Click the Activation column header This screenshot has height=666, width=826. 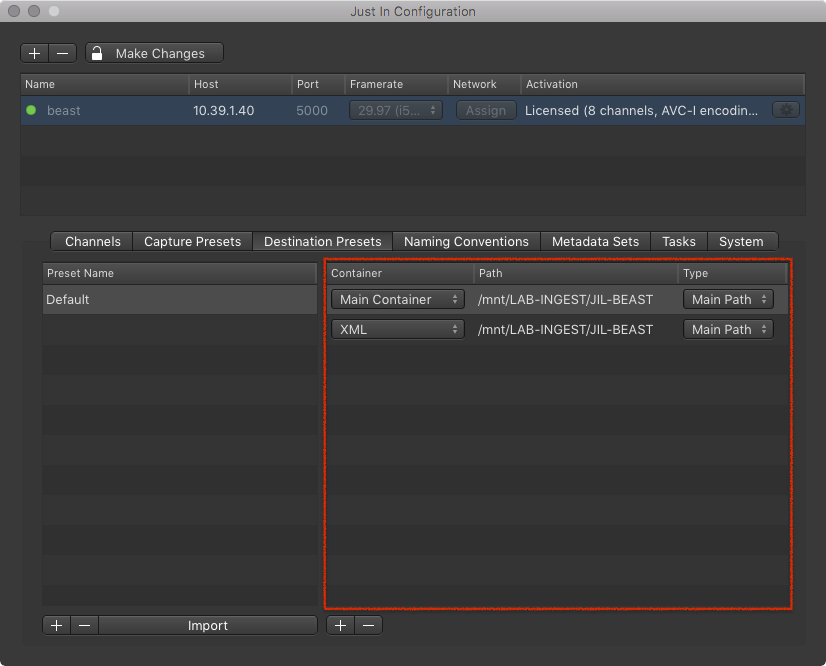663,84
